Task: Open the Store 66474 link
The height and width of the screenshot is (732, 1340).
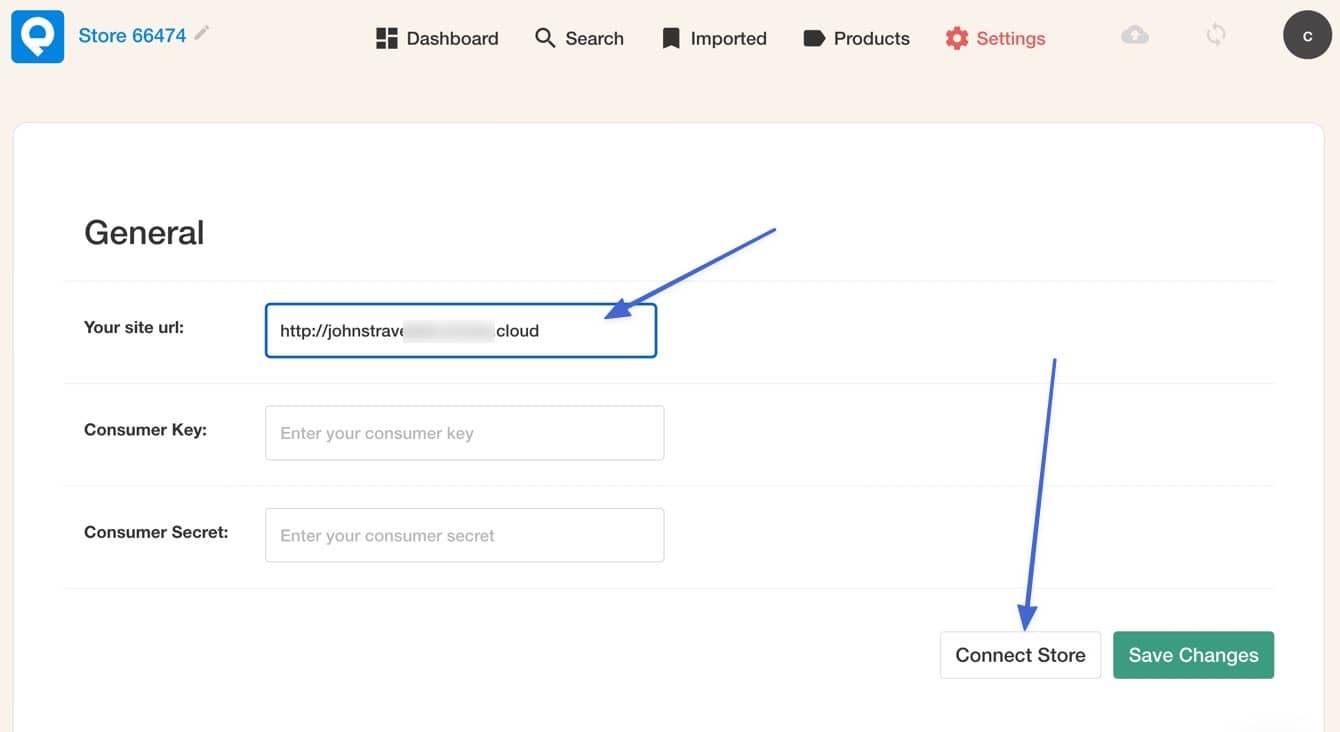Action: (132, 35)
